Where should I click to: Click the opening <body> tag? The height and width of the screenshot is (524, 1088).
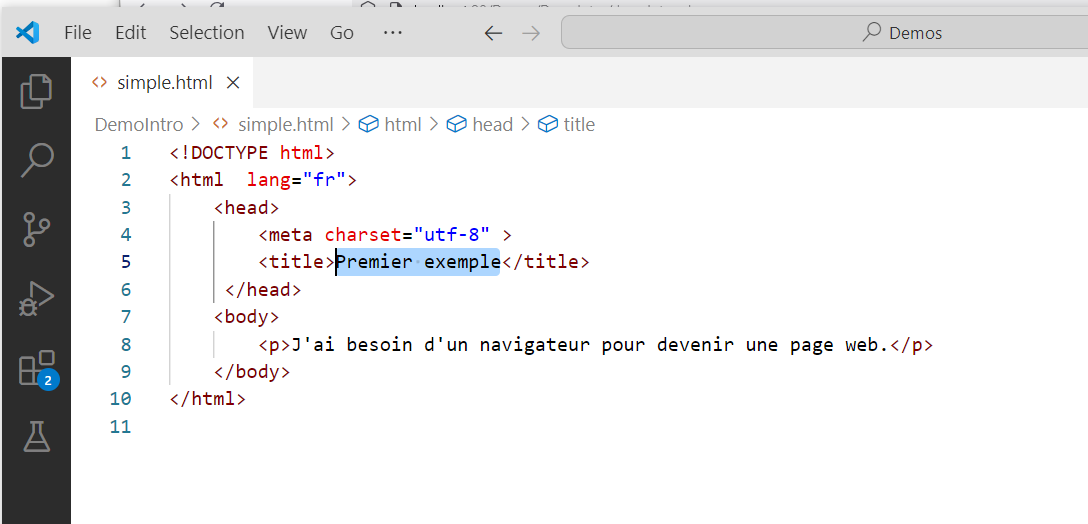(x=247, y=316)
